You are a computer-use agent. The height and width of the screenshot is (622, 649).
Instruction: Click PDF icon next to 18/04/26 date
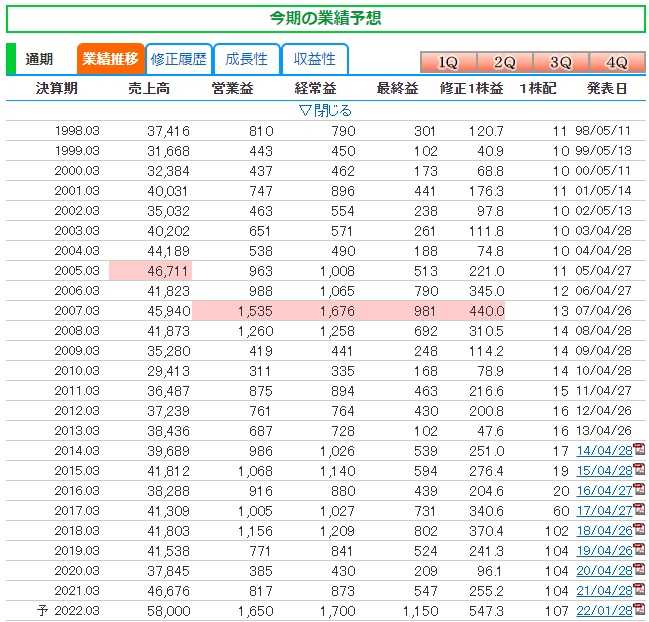[637, 530]
